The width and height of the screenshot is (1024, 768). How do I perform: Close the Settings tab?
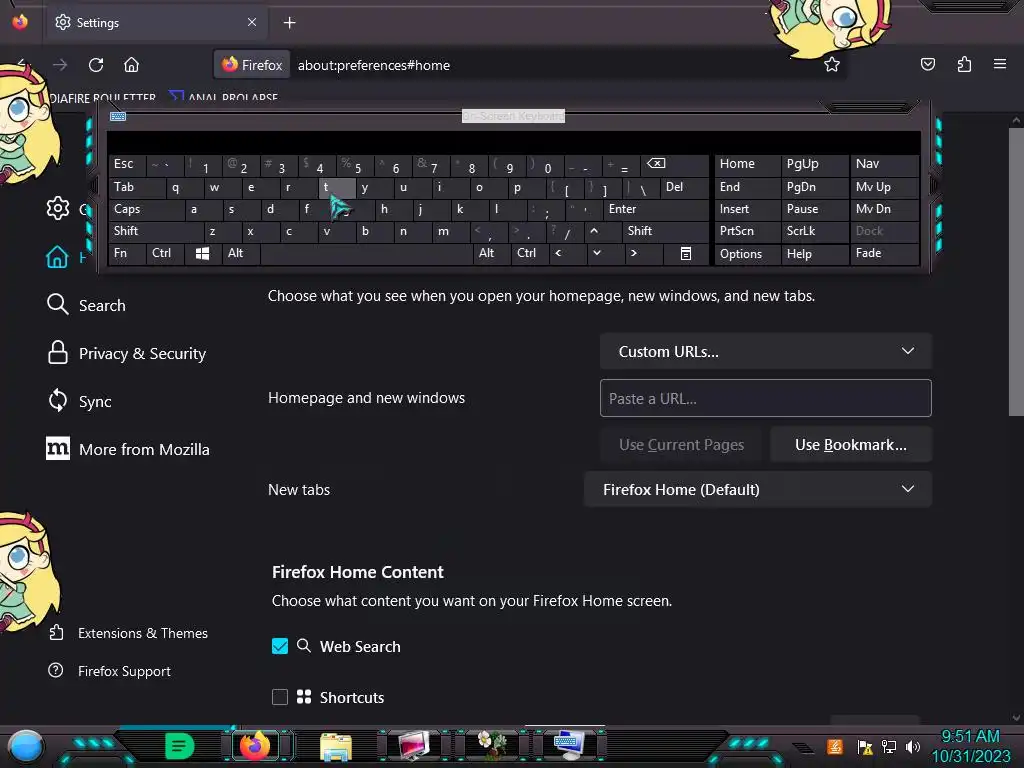pos(252,22)
